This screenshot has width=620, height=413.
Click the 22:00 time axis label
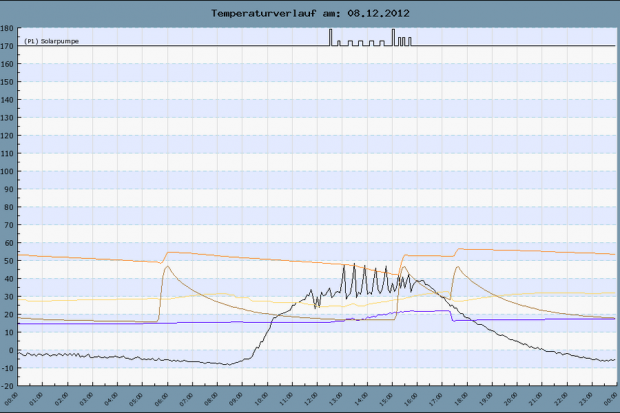(560, 399)
